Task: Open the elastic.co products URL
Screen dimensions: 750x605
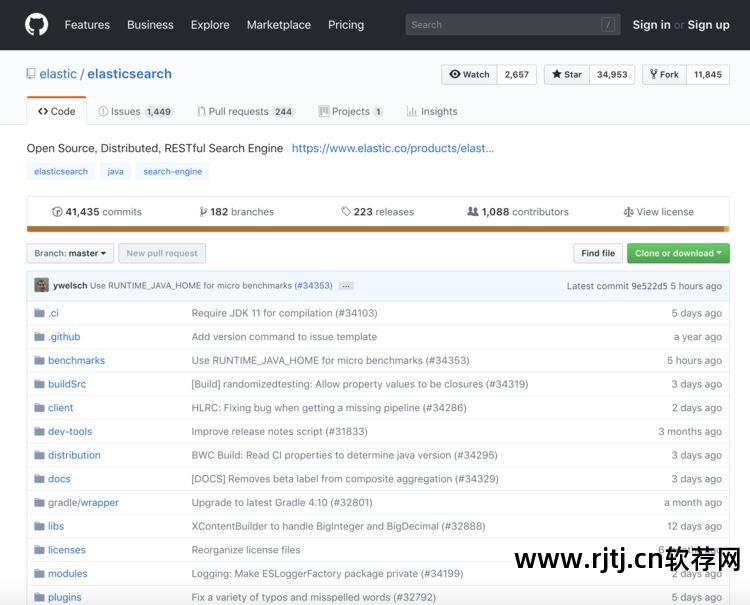Action: pos(393,148)
